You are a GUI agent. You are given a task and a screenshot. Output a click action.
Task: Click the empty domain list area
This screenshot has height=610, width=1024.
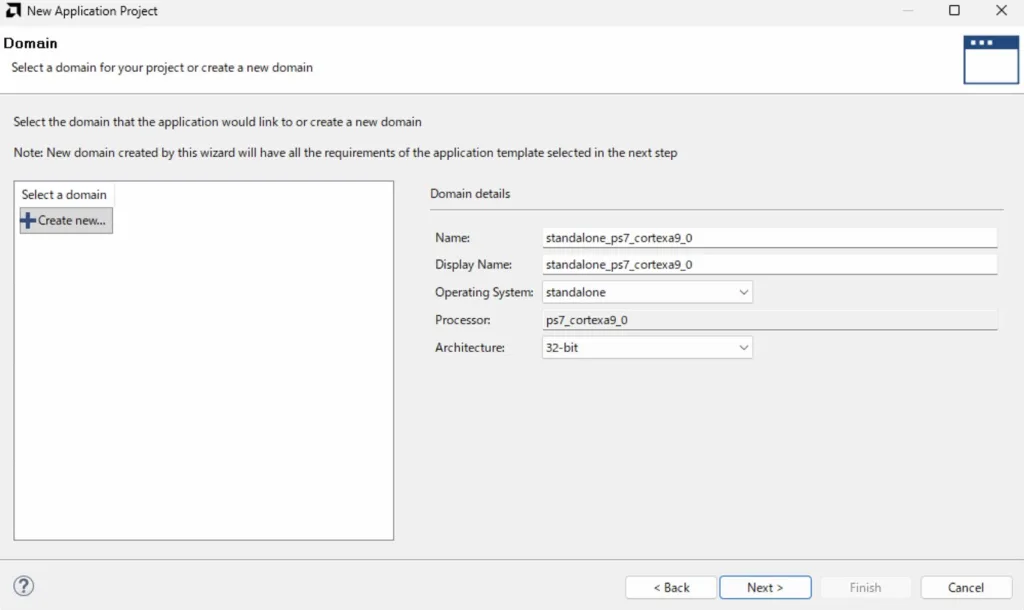click(x=203, y=390)
